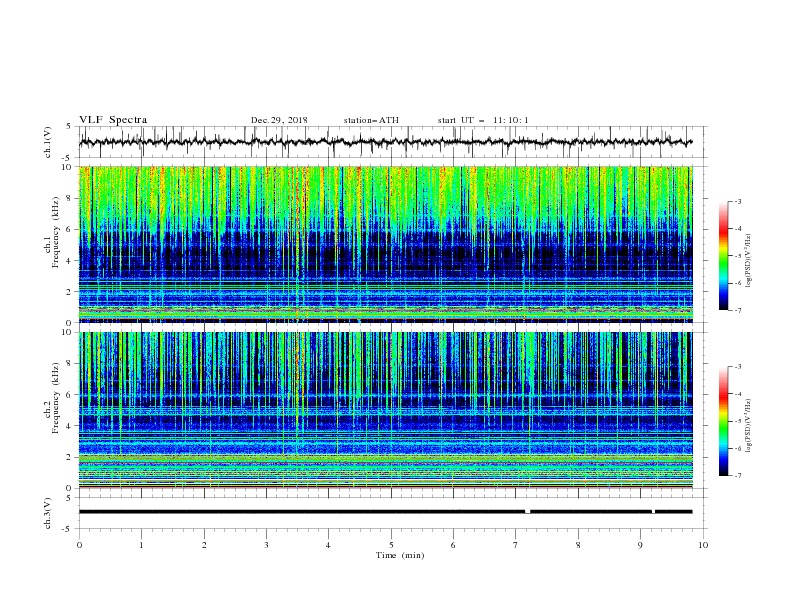Screen dimensions: 792x612
Task: Click the 'start UT = 11:10:1' label
Action: (x=483, y=120)
